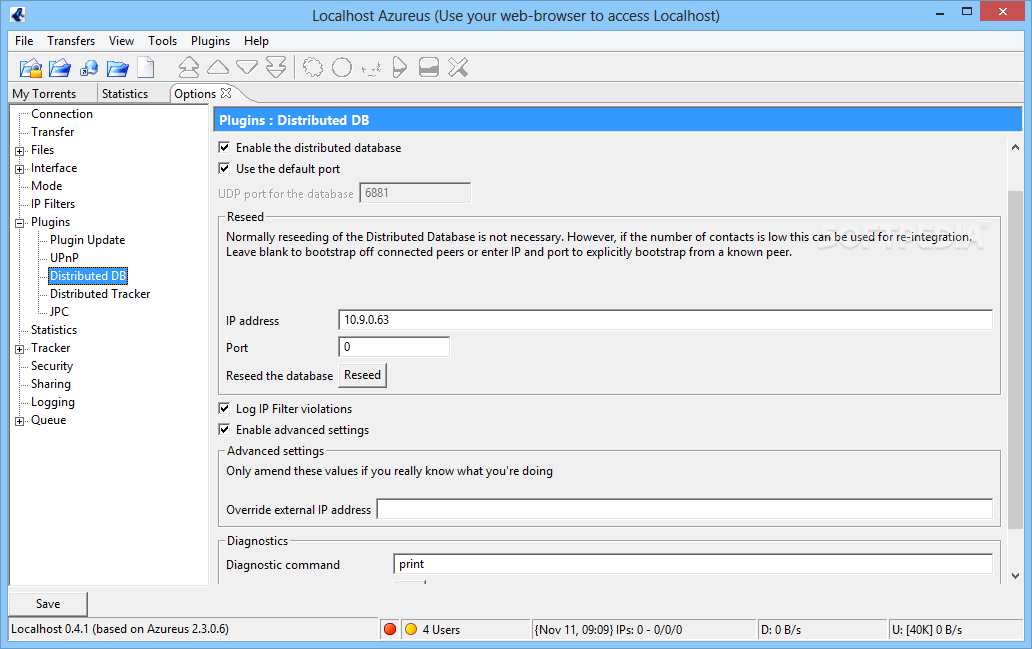Collapse the Plugins tree node

pos(20,223)
